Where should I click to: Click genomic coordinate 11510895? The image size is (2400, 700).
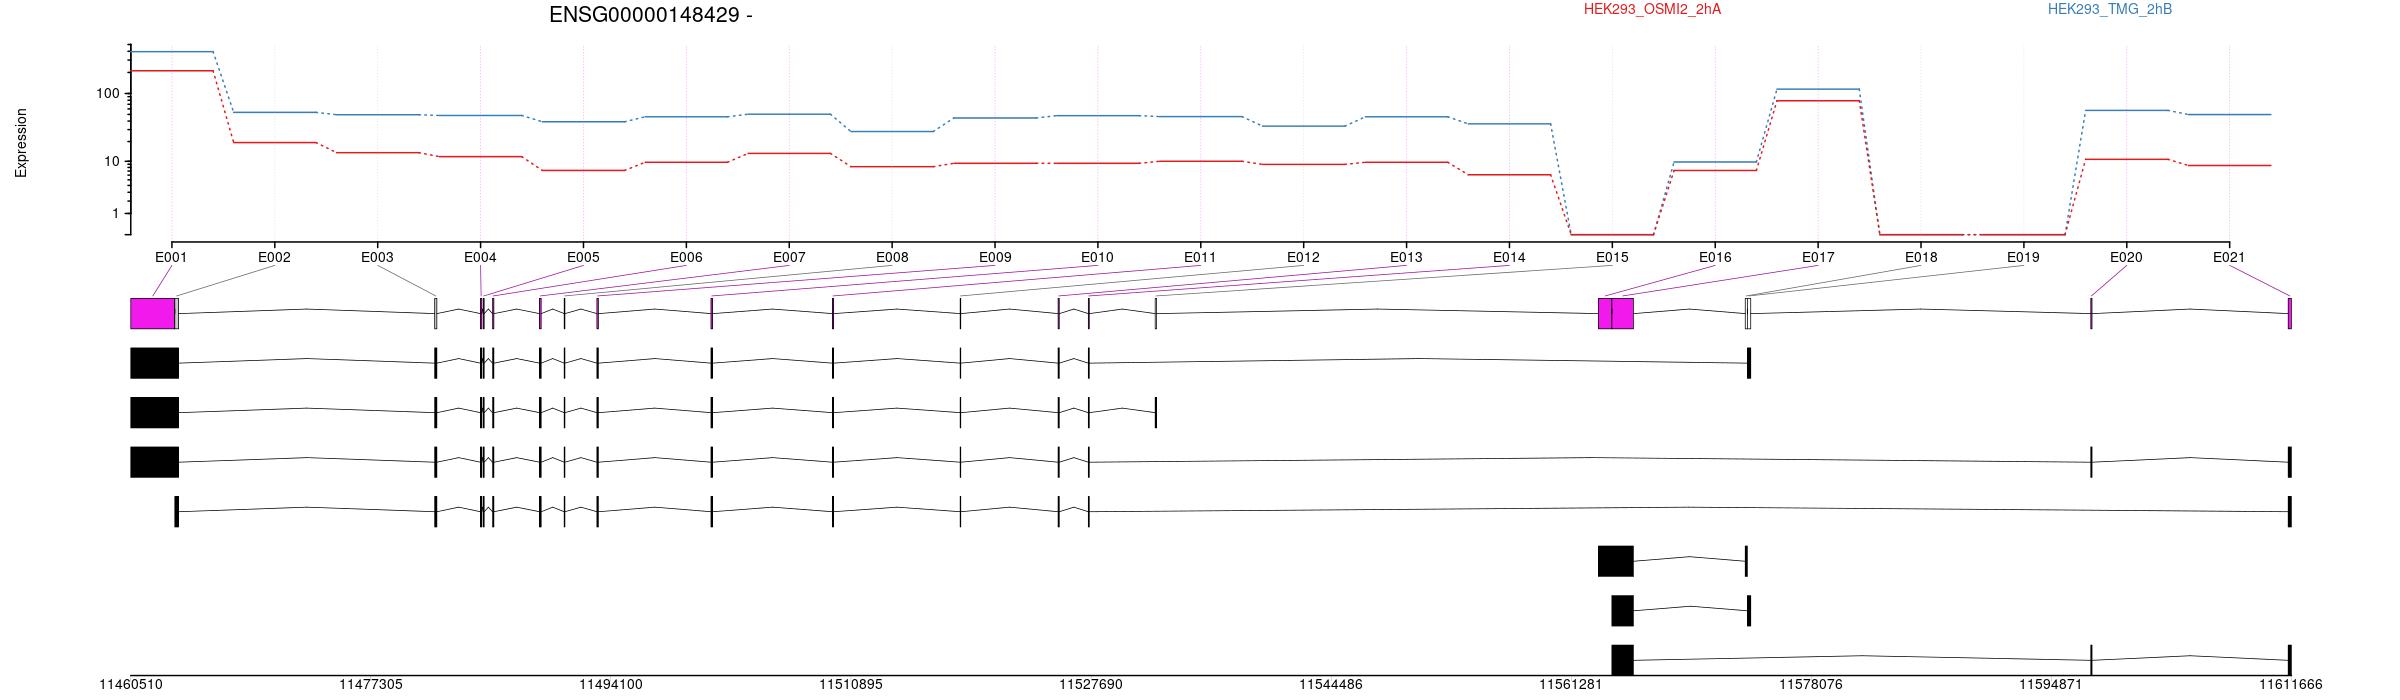pos(851,685)
